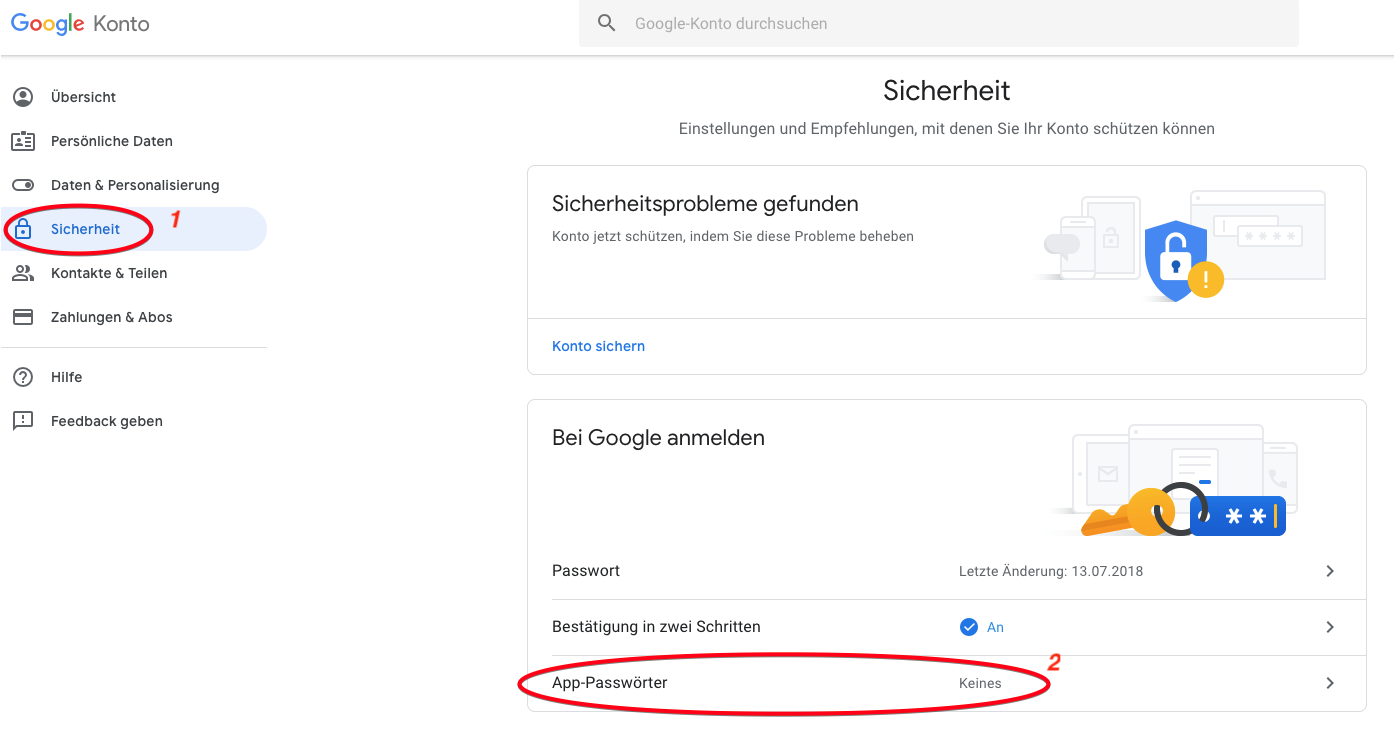
Task: Select Persönliche Daten in the sidebar
Action: tap(111, 141)
